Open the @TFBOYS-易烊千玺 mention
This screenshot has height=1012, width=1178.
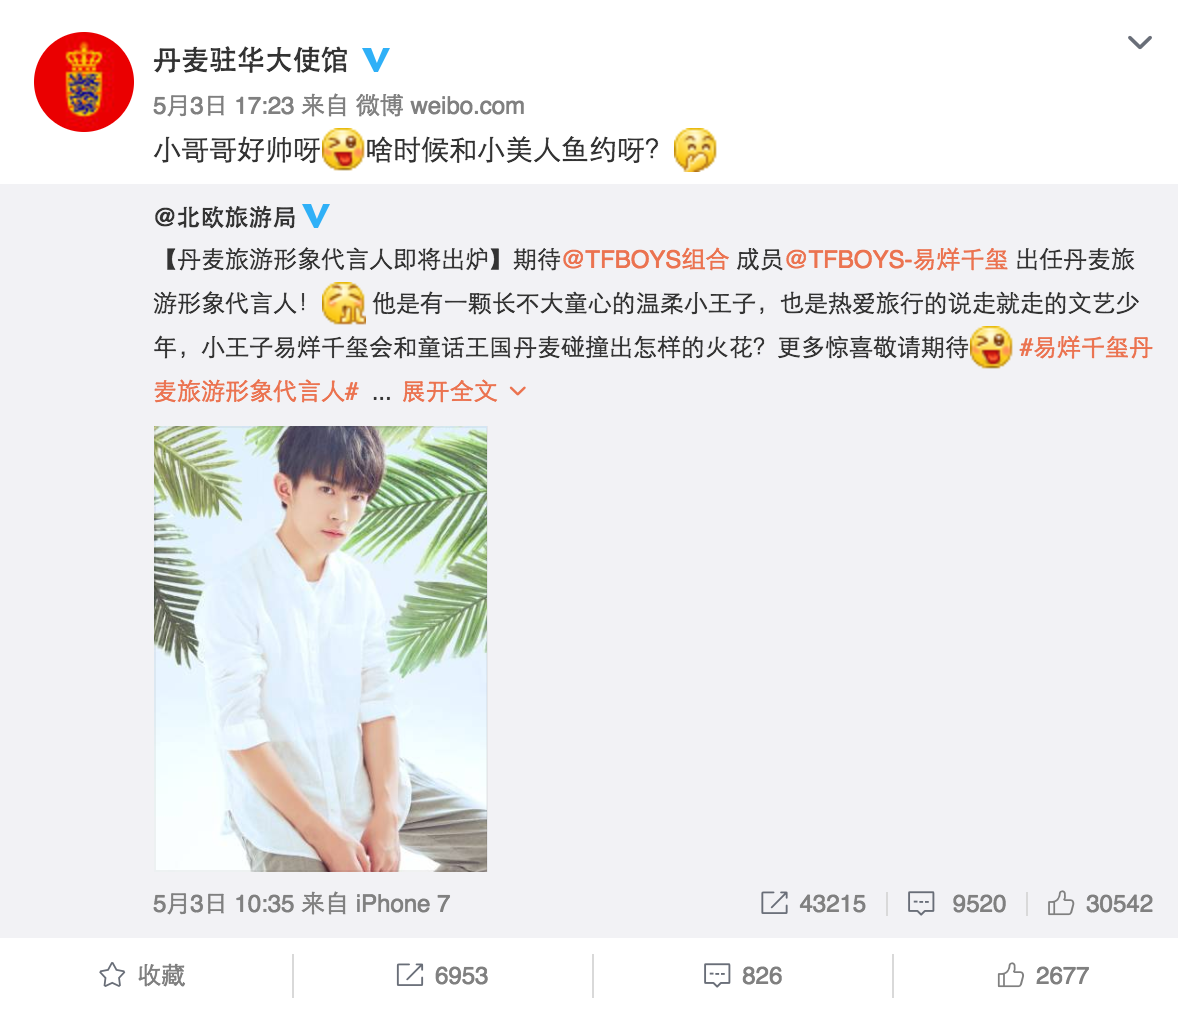tap(896, 260)
